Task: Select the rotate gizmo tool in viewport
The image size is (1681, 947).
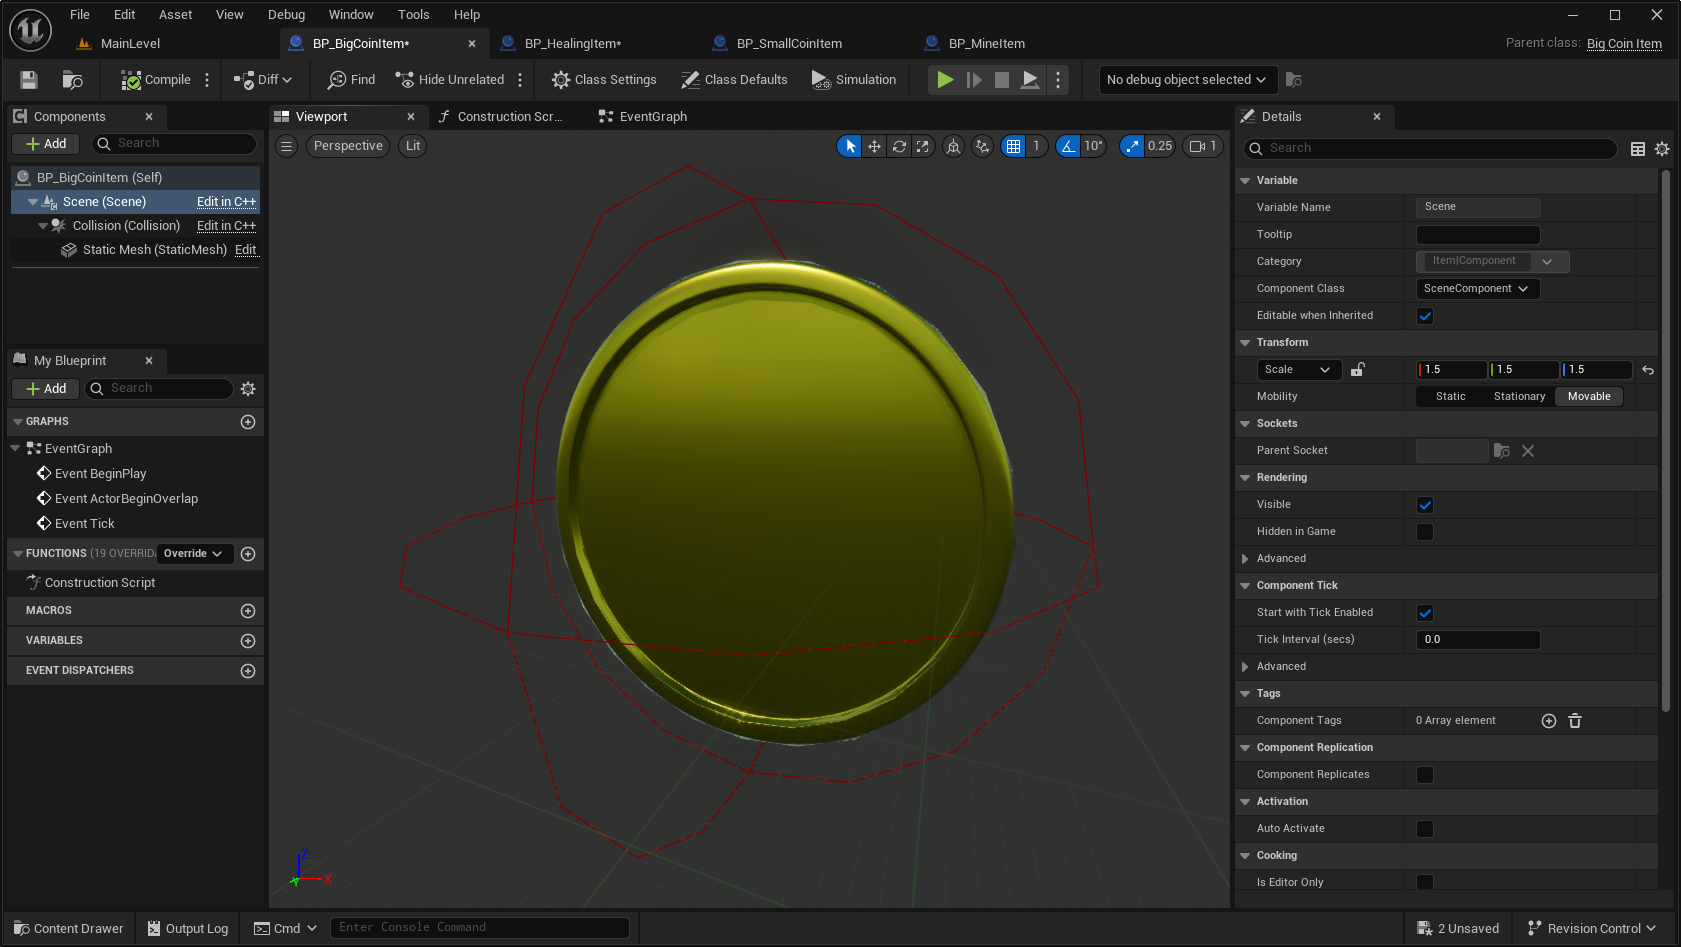Action: (x=899, y=146)
